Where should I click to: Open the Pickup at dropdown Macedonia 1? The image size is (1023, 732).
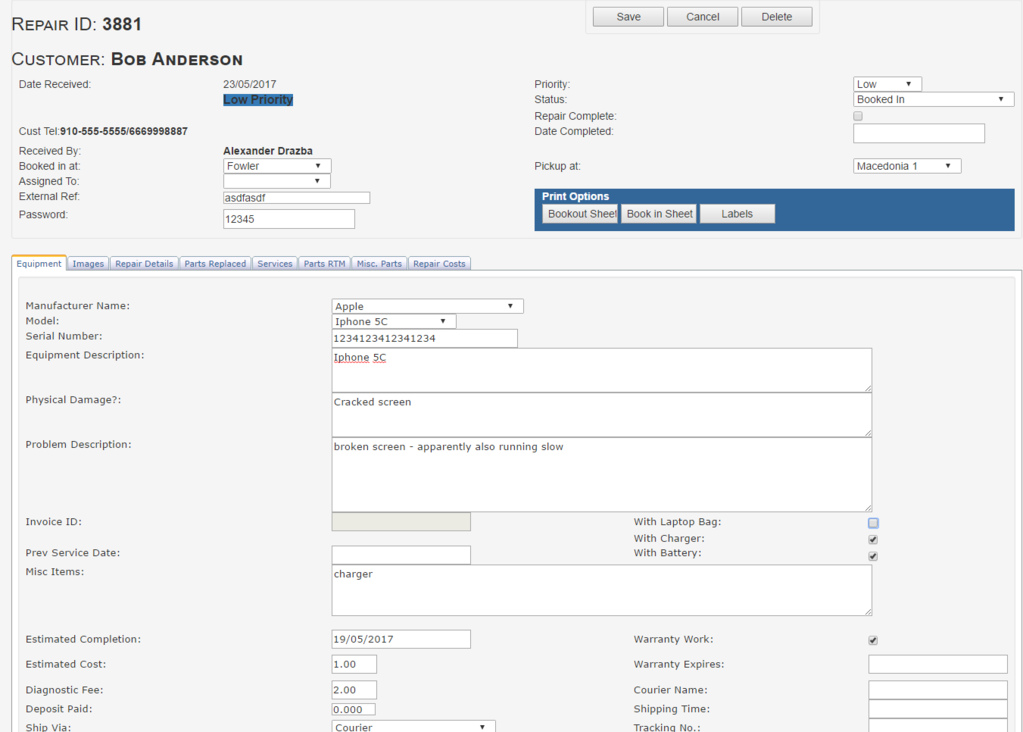[906, 166]
